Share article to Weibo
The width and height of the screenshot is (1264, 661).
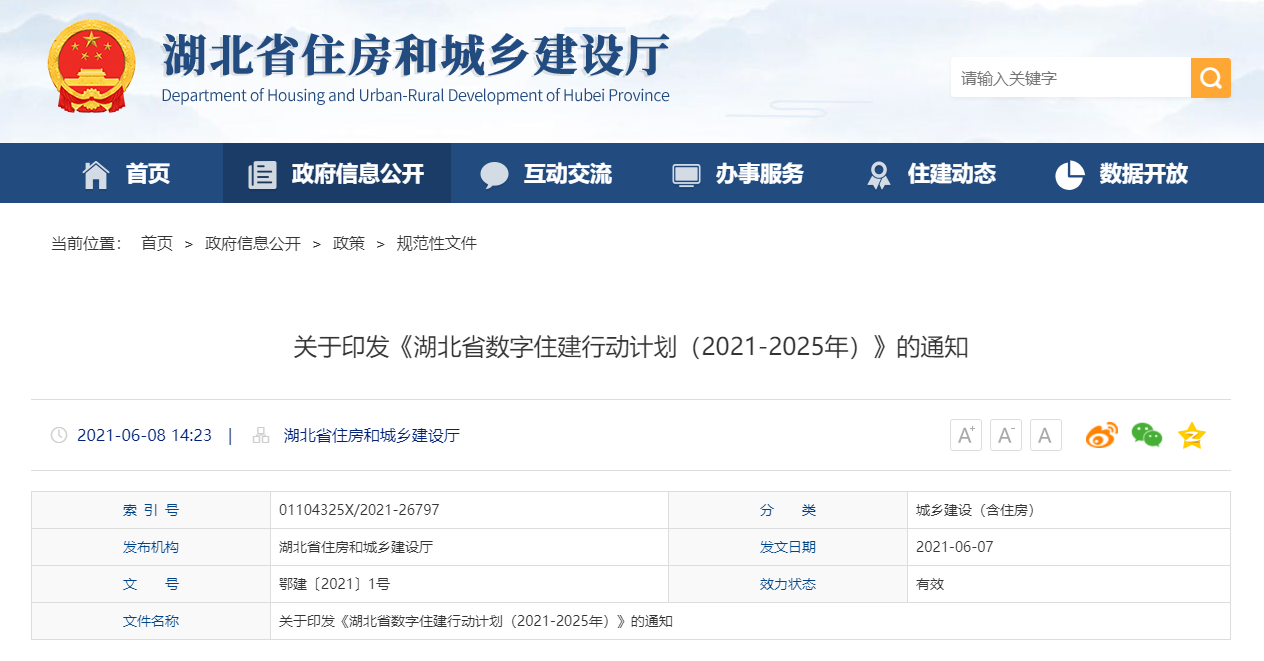tap(1102, 435)
